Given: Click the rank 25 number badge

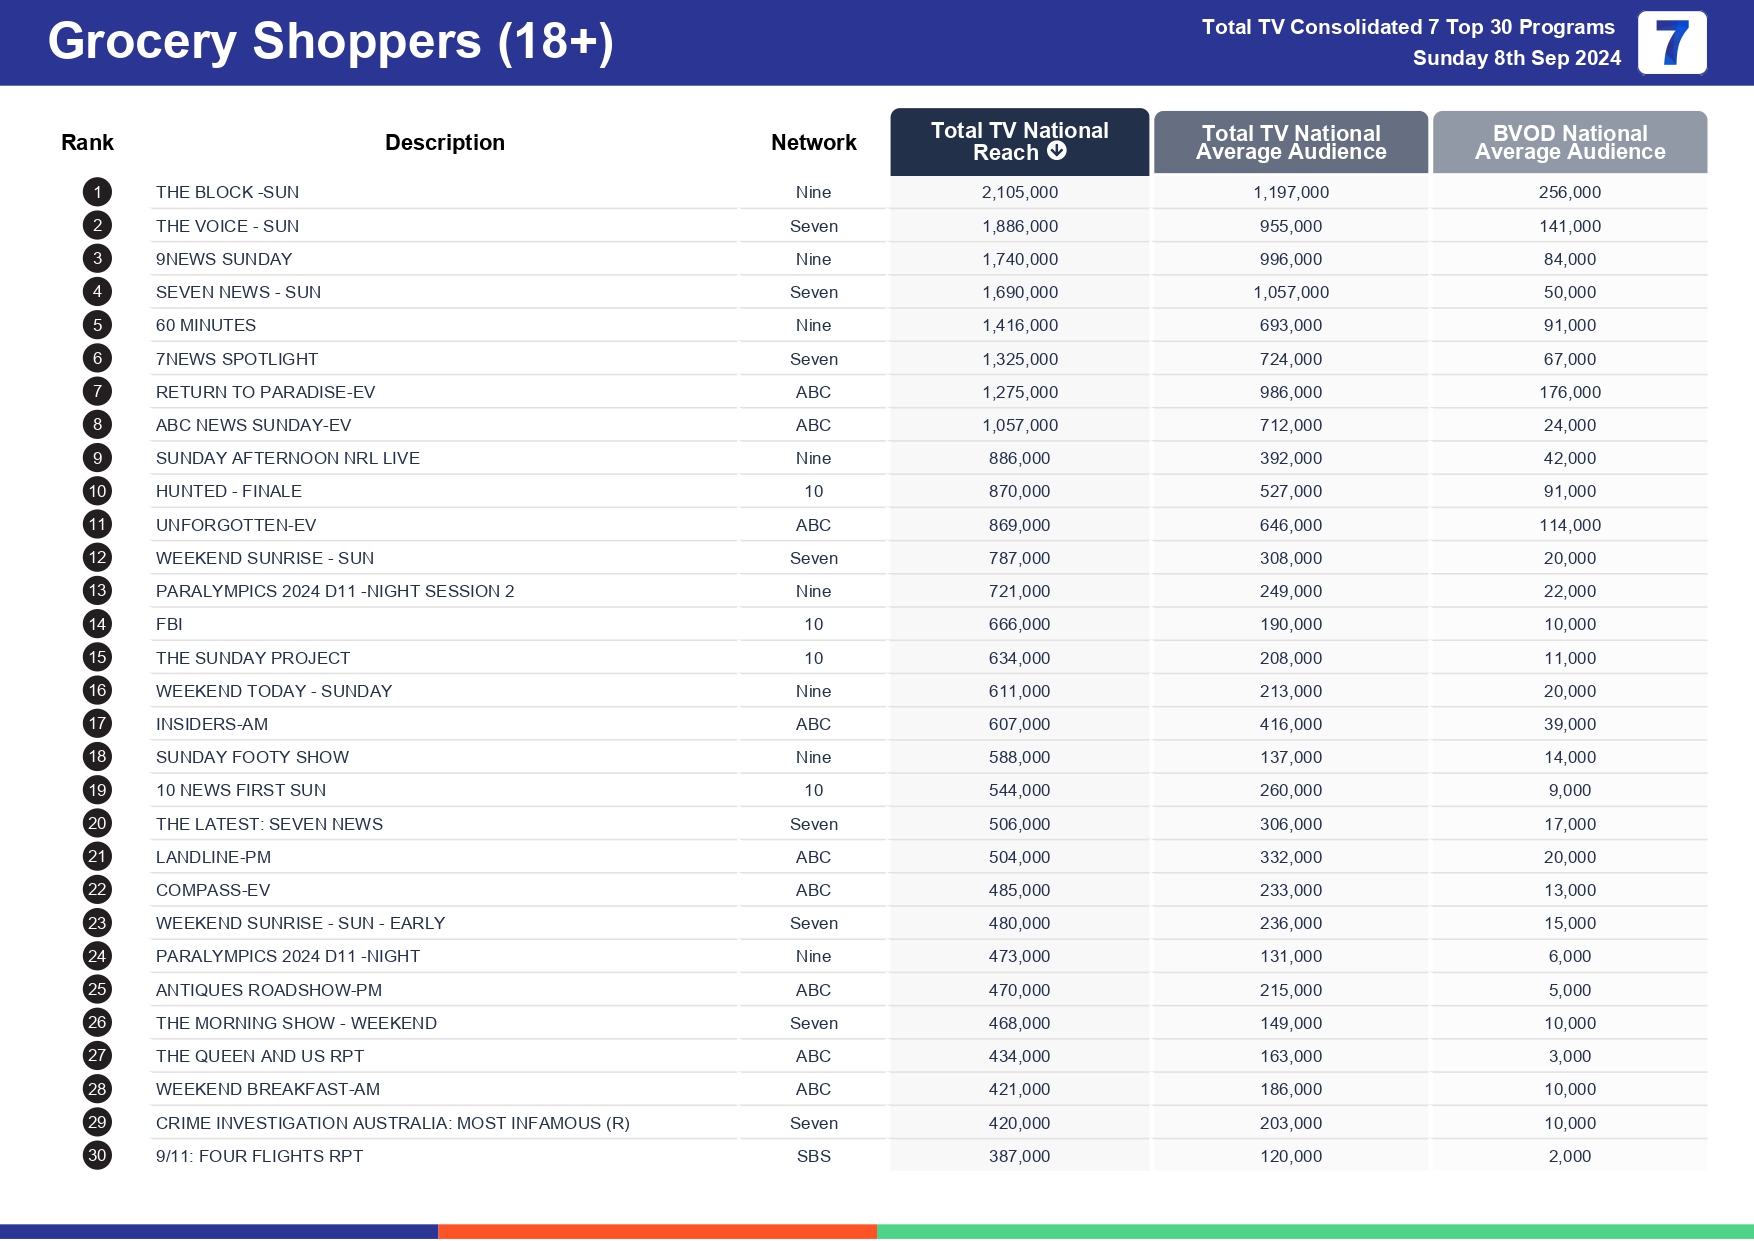Looking at the screenshot, I should pos(97,989).
